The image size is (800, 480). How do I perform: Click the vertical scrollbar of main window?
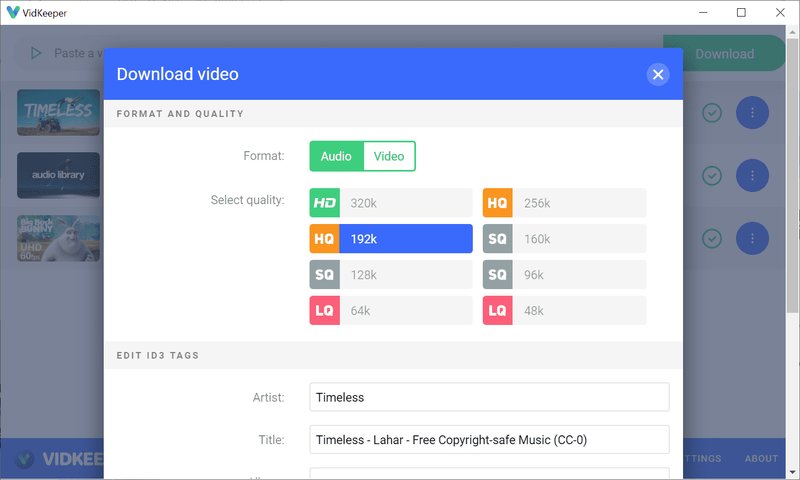[793, 175]
